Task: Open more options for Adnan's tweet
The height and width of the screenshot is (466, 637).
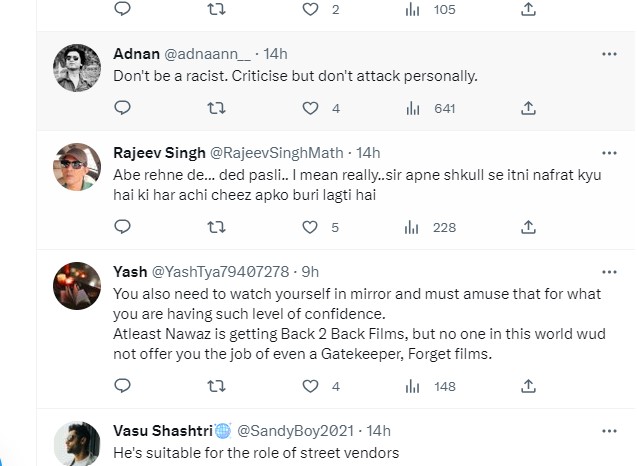Action: point(608,52)
